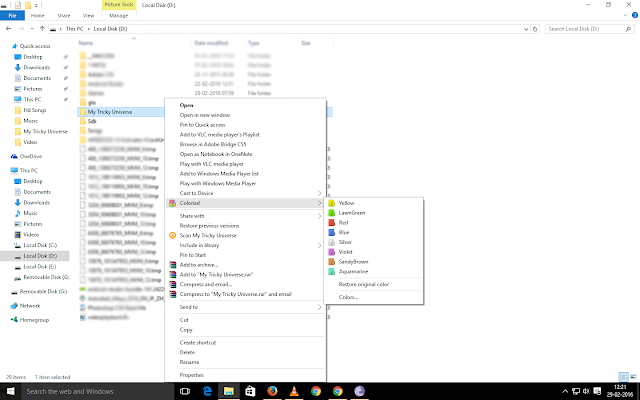Click Delete in the context menu

(245, 353)
